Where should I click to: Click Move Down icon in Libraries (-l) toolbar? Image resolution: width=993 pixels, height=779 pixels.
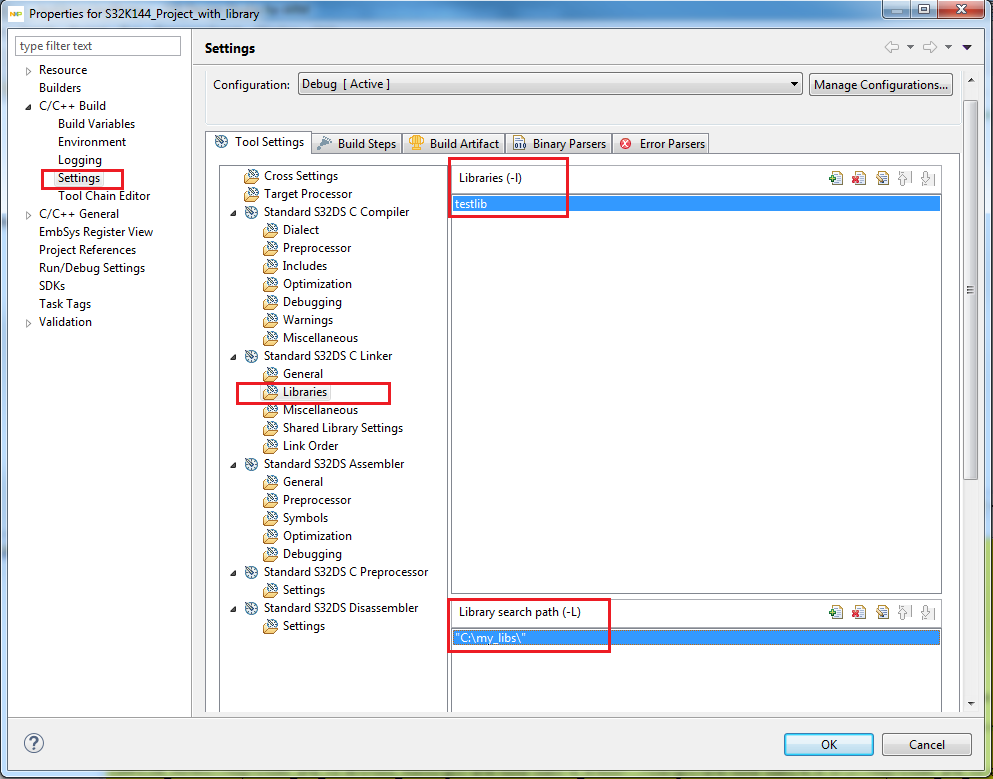pos(927,179)
